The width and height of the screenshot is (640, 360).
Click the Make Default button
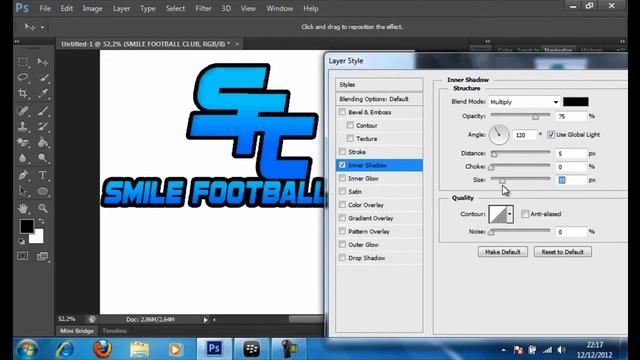(503, 252)
